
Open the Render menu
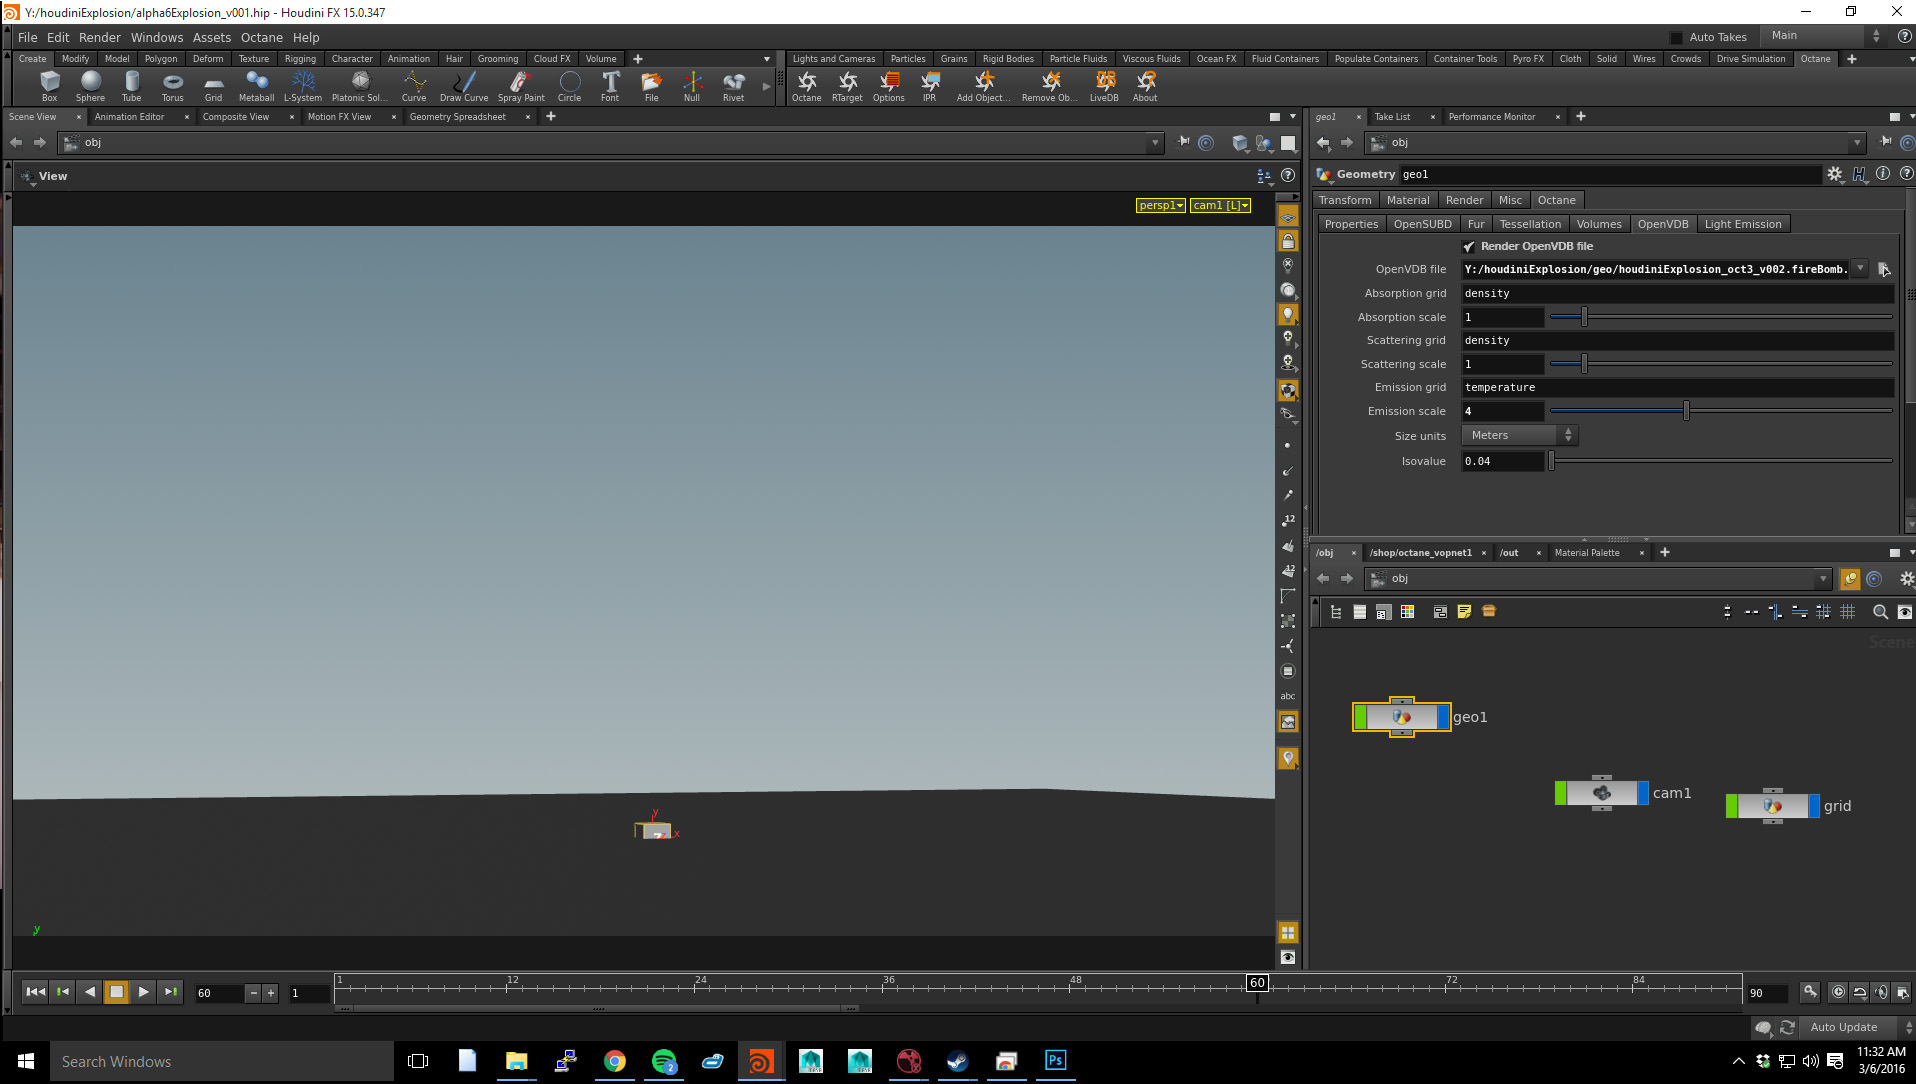[x=100, y=38]
